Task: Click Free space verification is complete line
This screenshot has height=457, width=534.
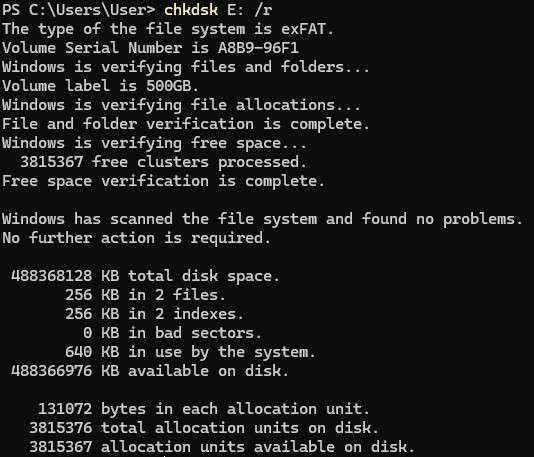Action: 163,181
